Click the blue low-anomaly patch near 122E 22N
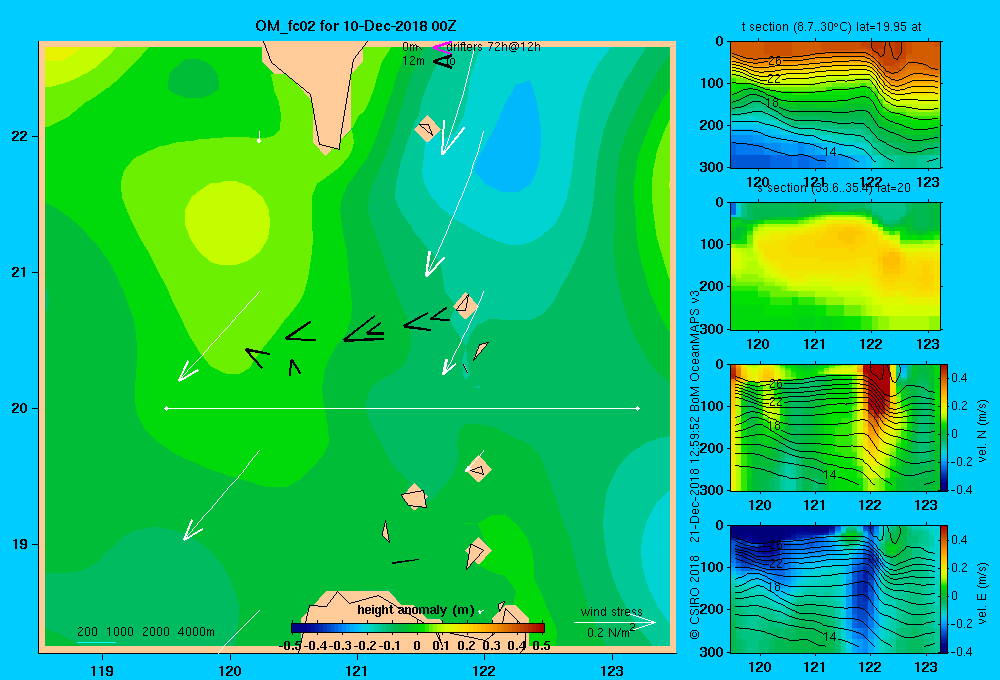The image size is (1000, 680). point(510,137)
